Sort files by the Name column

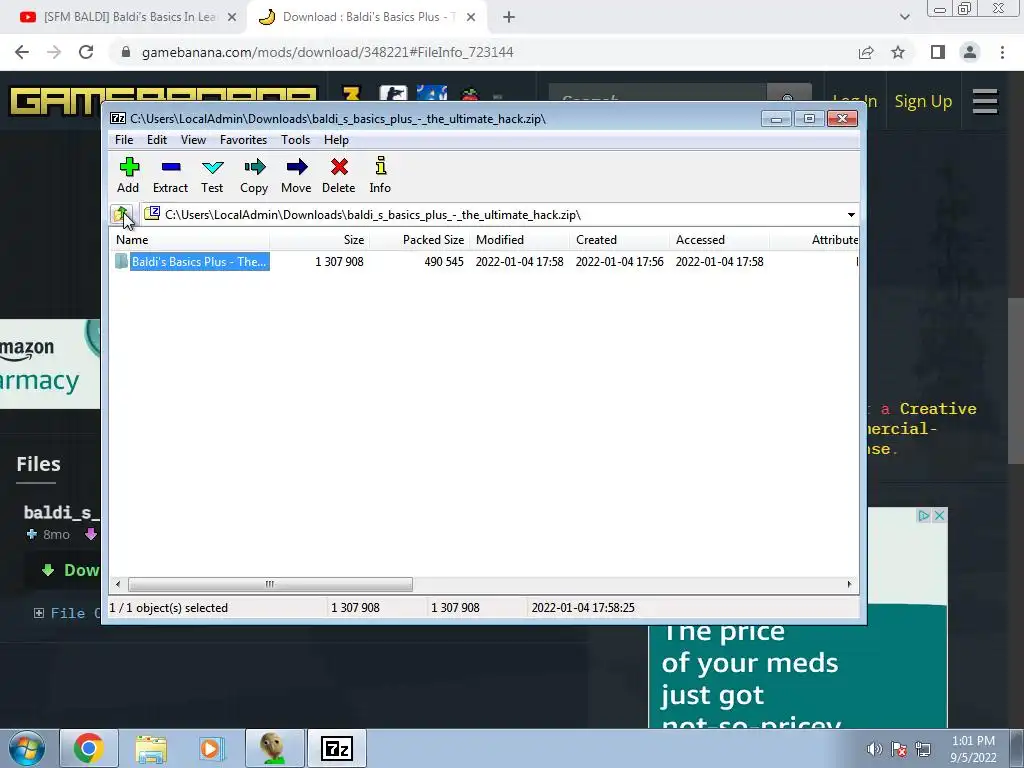coord(189,240)
